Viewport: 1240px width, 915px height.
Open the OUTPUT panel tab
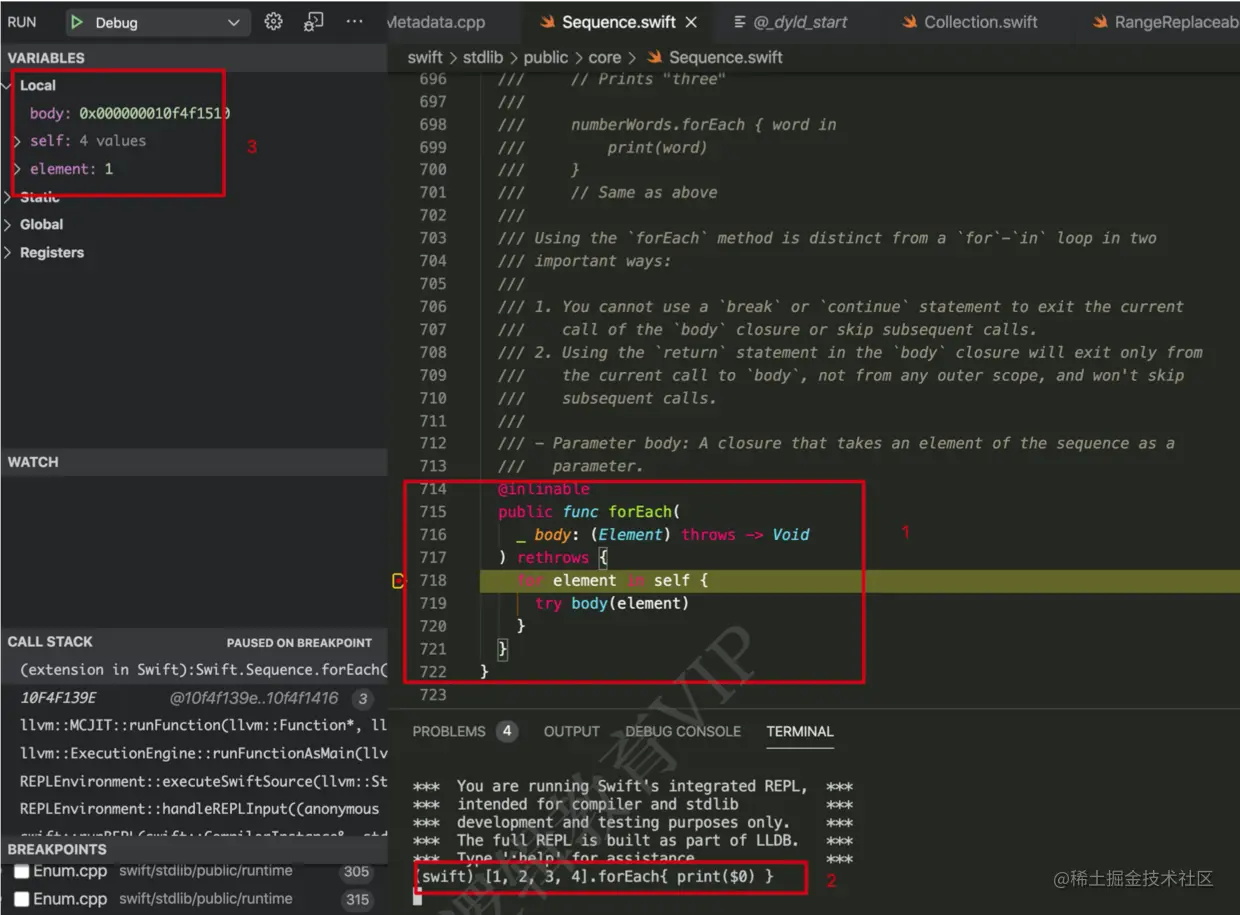[572, 732]
